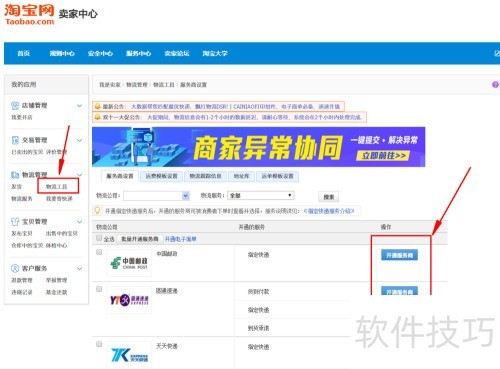Switch to the 运费模板设置 tab
500x369 pixels.
tap(161, 176)
